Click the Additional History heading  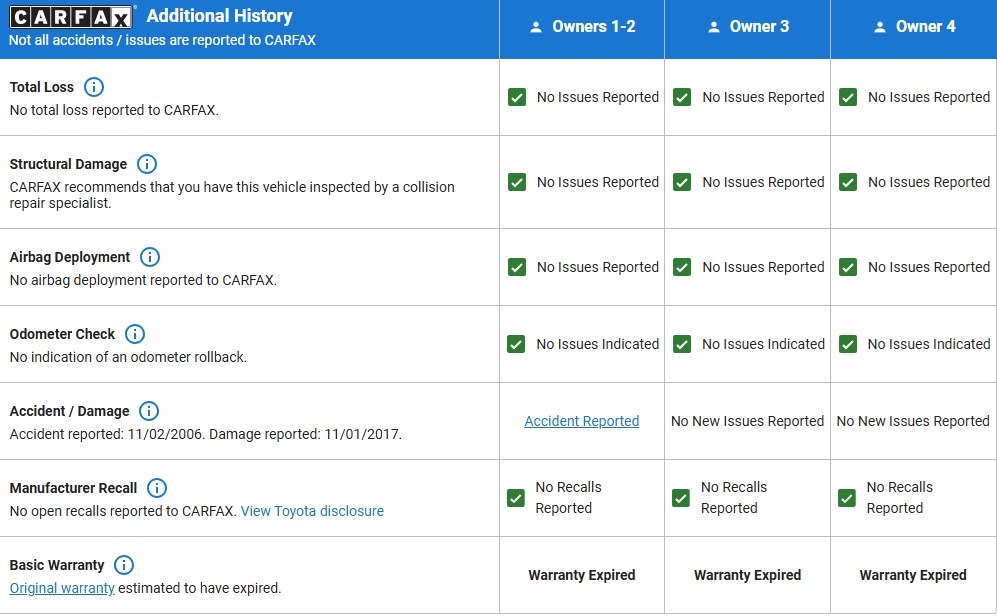[219, 16]
